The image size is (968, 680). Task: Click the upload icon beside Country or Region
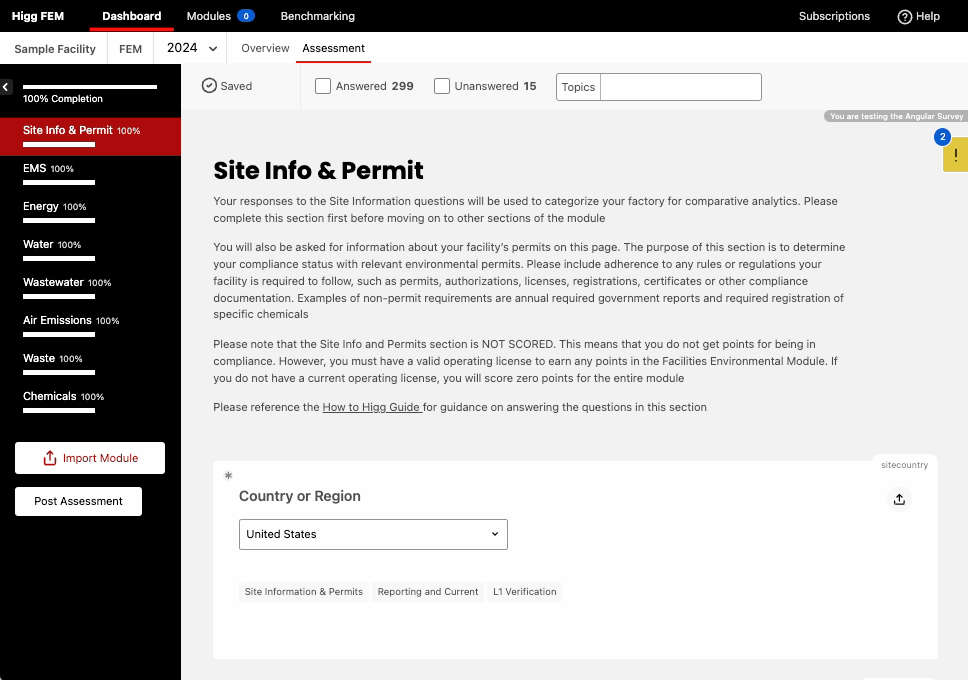point(899,499)
